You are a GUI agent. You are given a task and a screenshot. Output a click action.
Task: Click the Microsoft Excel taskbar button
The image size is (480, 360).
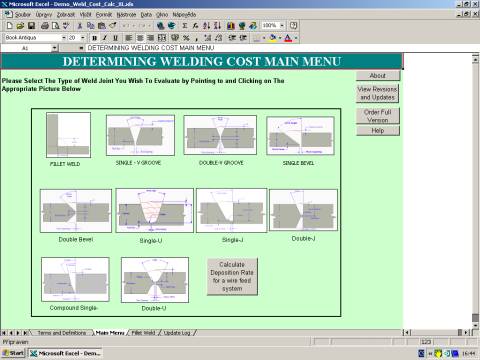(65, 353)
